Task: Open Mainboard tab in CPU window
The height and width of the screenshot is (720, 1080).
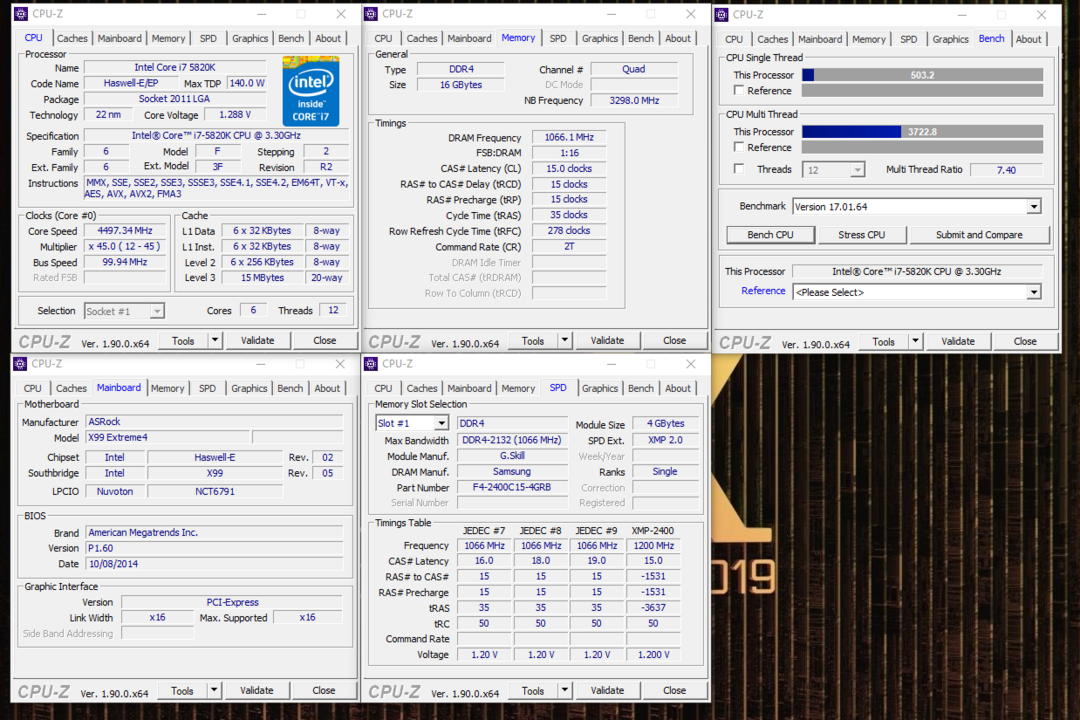Action: [x=119, y=39]
